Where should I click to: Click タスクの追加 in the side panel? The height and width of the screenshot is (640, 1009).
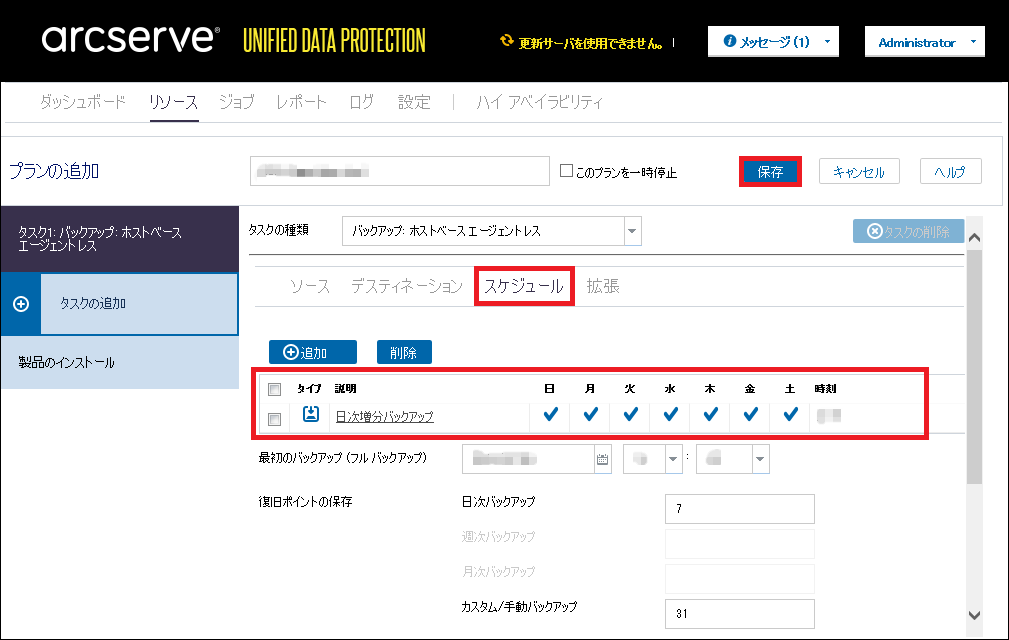pyautogui.click(x=140, y=304)
